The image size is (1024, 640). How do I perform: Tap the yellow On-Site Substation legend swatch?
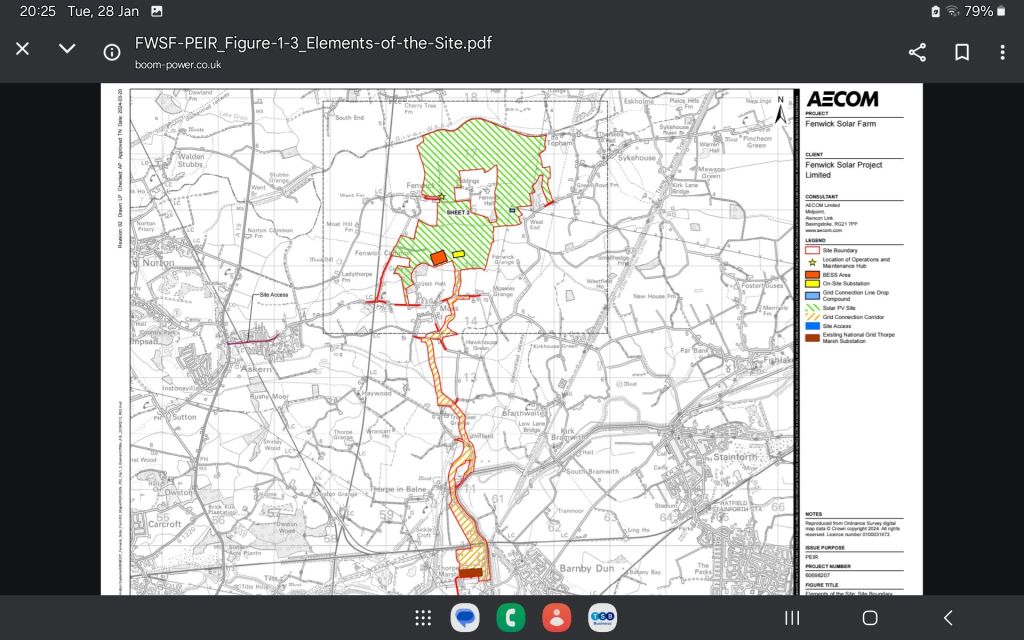[x=812, y=284]
